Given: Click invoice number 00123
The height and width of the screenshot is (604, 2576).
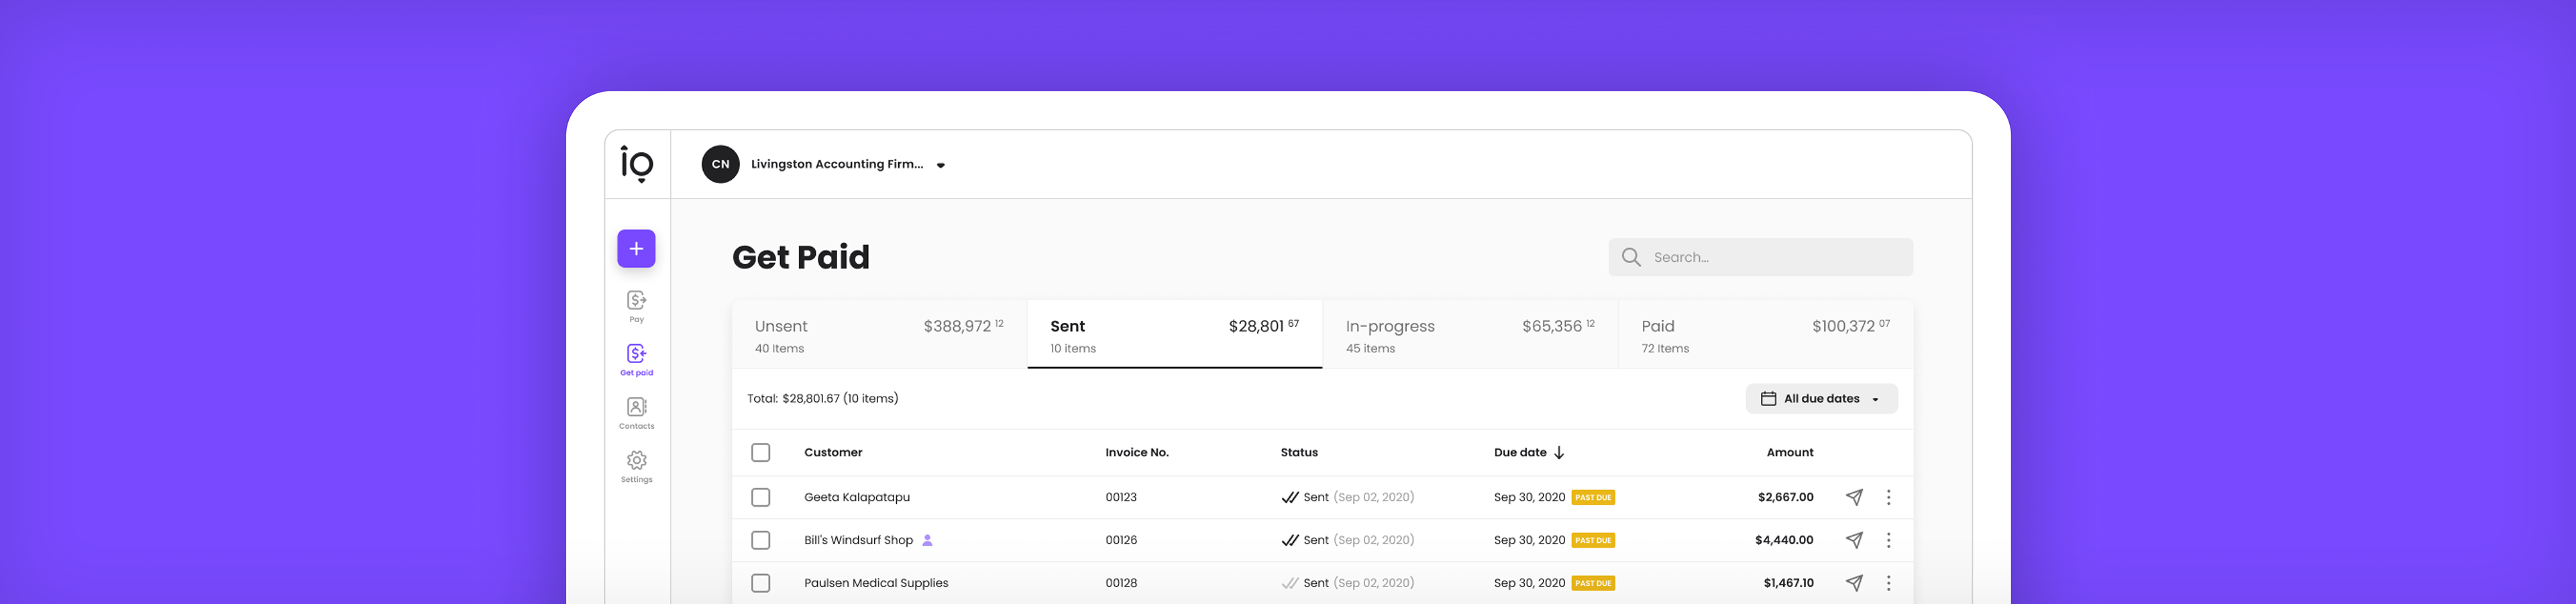Looking at the screenshot, I should pyautogui.click(x=1121, y=497).
